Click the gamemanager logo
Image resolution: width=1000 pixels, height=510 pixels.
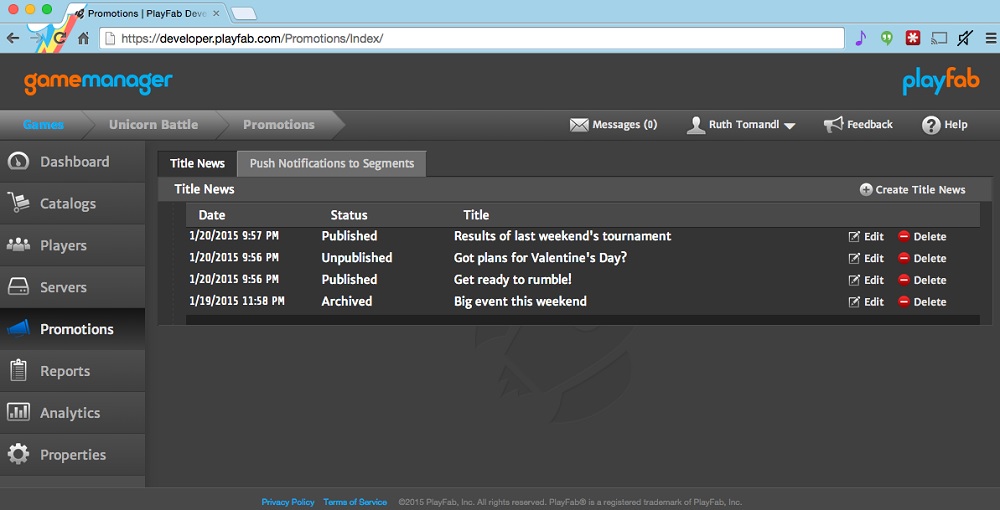click(x=98, y=82)
